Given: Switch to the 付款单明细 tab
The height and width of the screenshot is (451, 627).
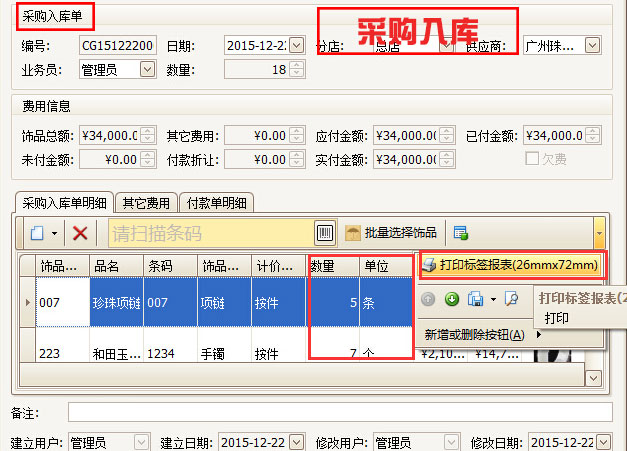Looking at the screenshot, I should [x=216, y=202].
